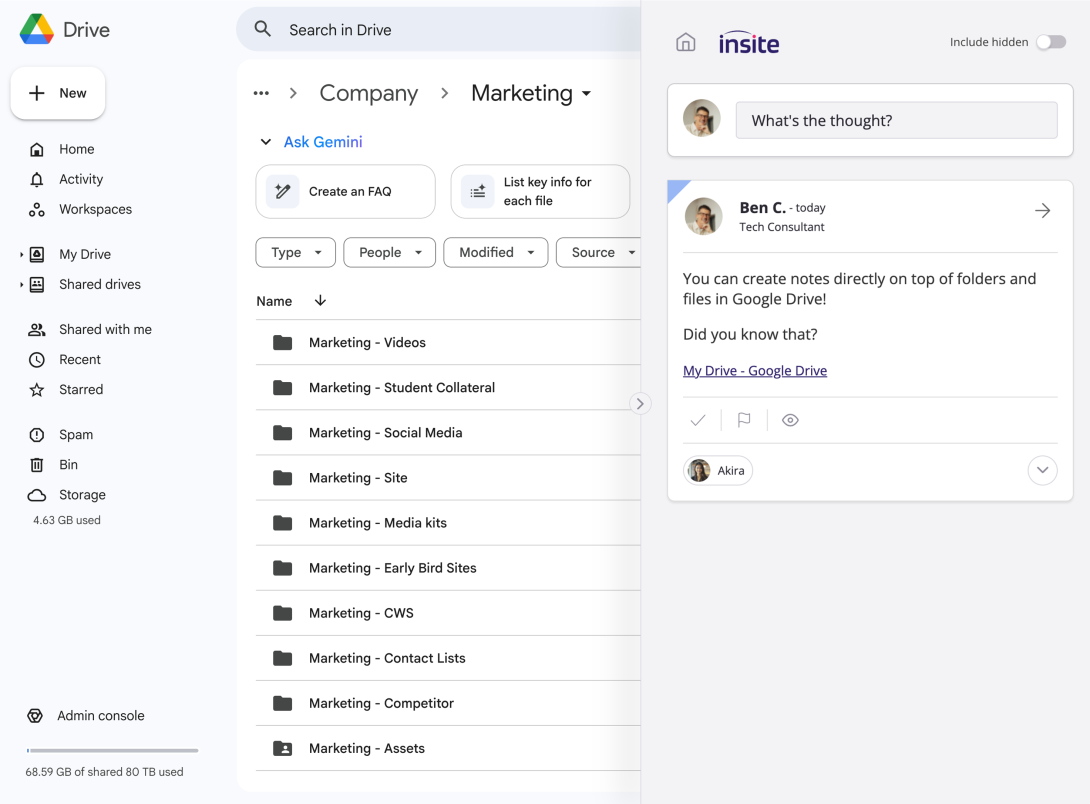Flag the note from Ben C.
This screenshot has height=804, width=1090.
pos(743,420)
